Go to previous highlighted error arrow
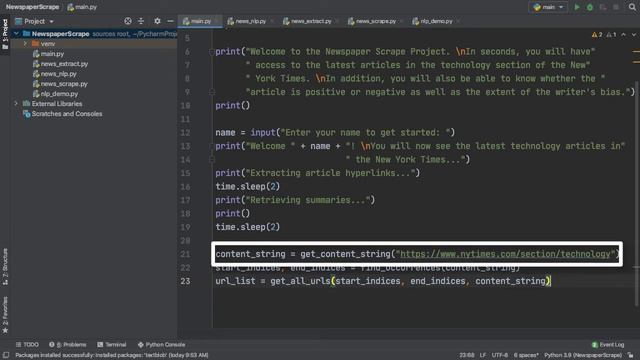 tap(623, 35)
